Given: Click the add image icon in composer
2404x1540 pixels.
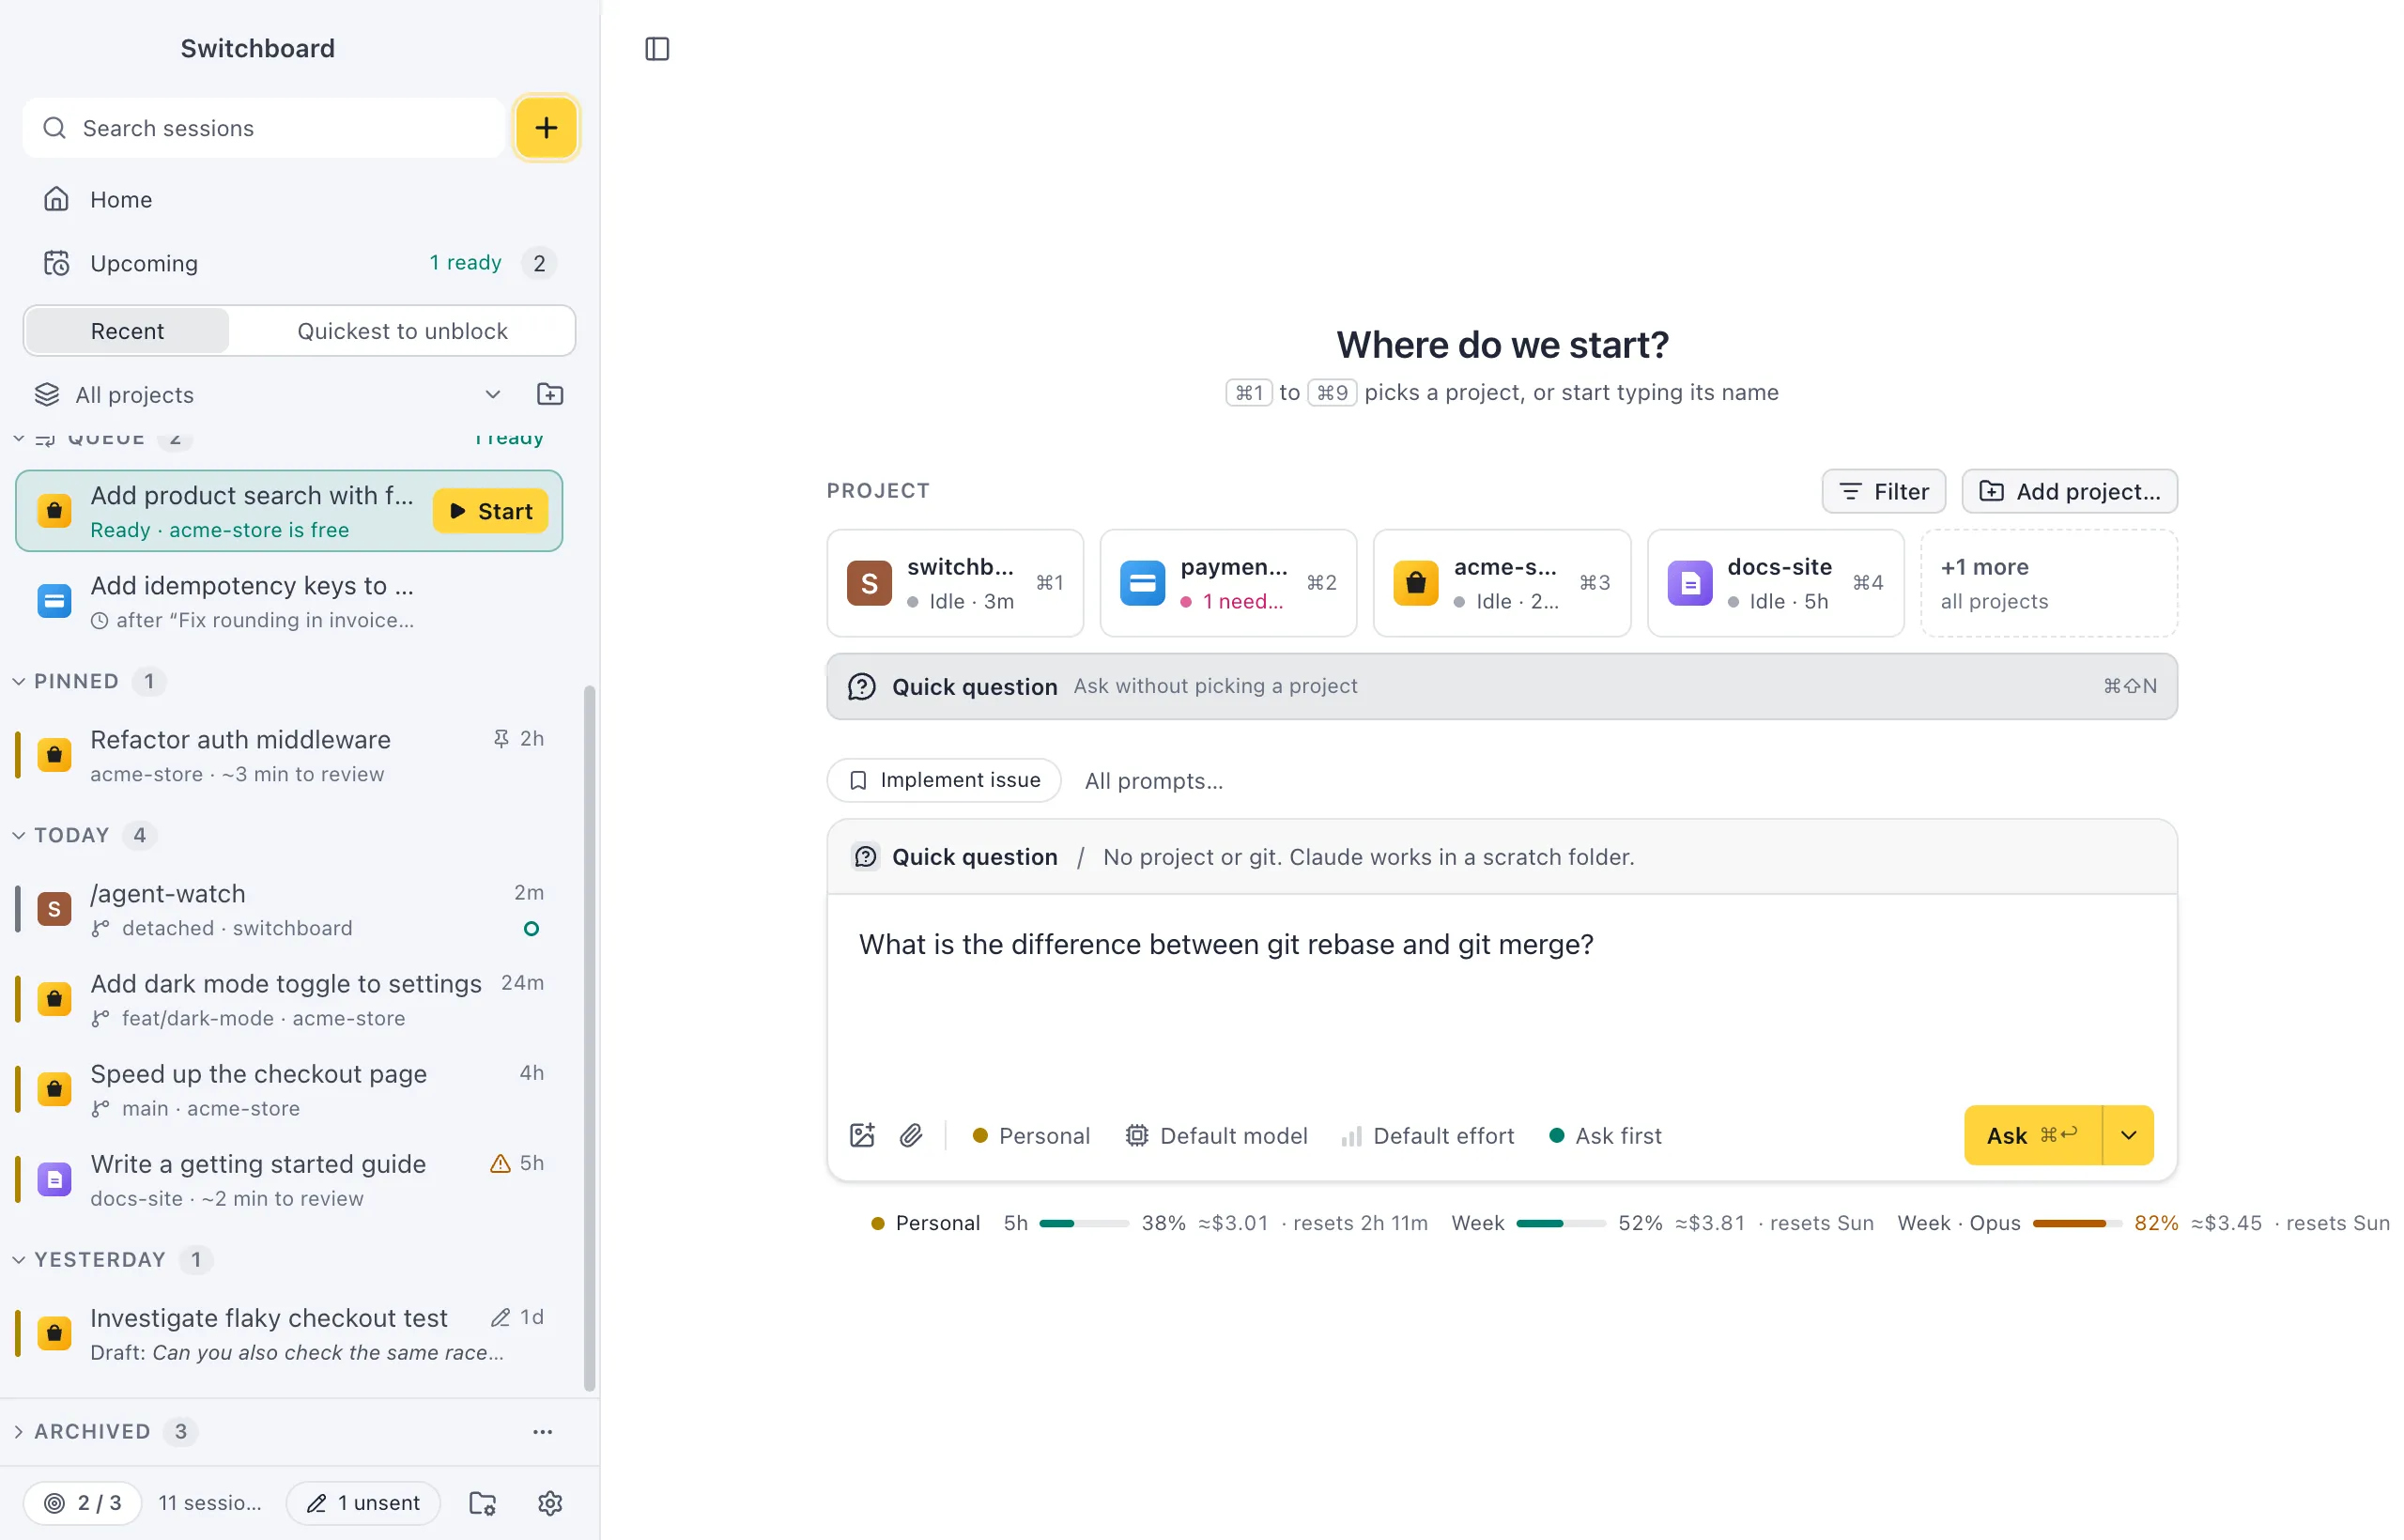Looking at the screenshot, I should pos(862,1135).
